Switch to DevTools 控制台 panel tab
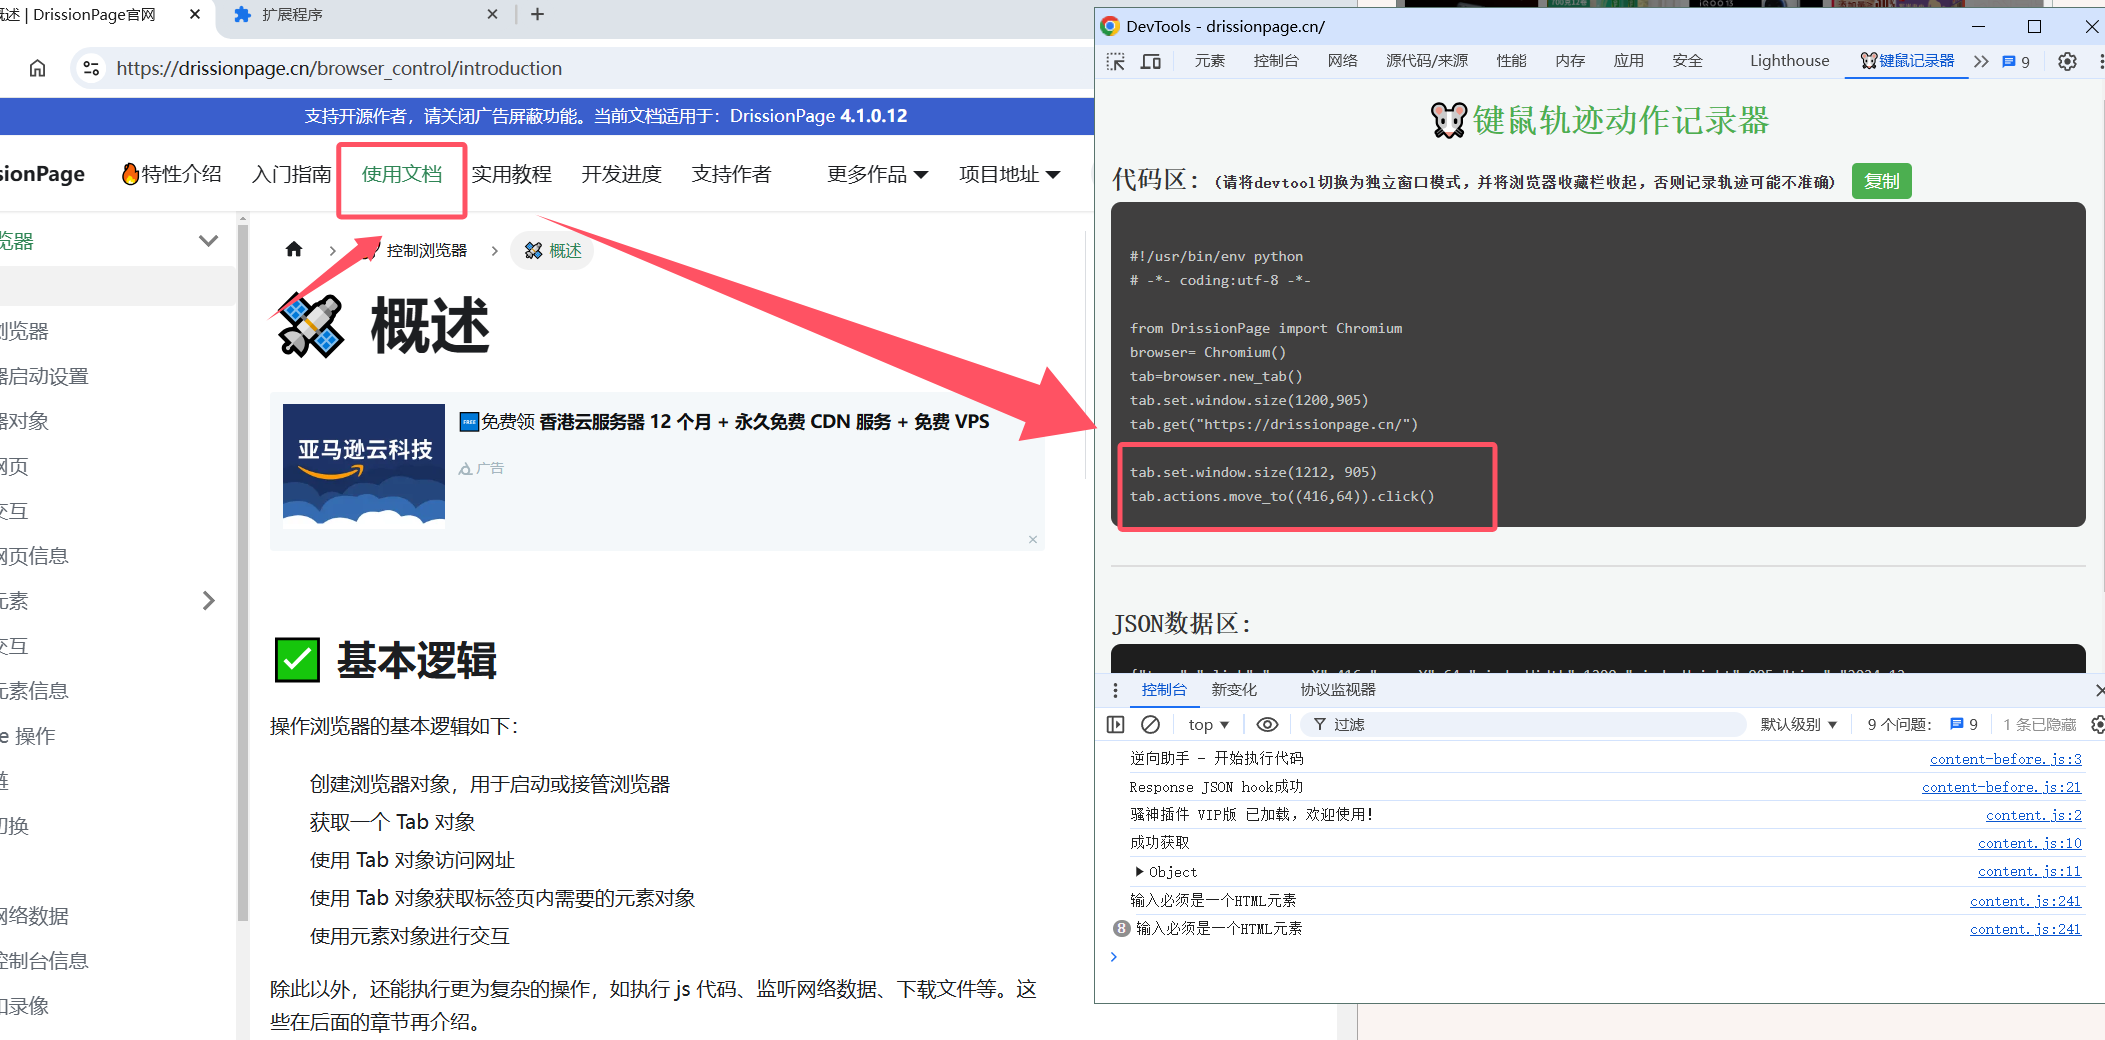The image size is (2105, 1040). [x=1276, y=61]
